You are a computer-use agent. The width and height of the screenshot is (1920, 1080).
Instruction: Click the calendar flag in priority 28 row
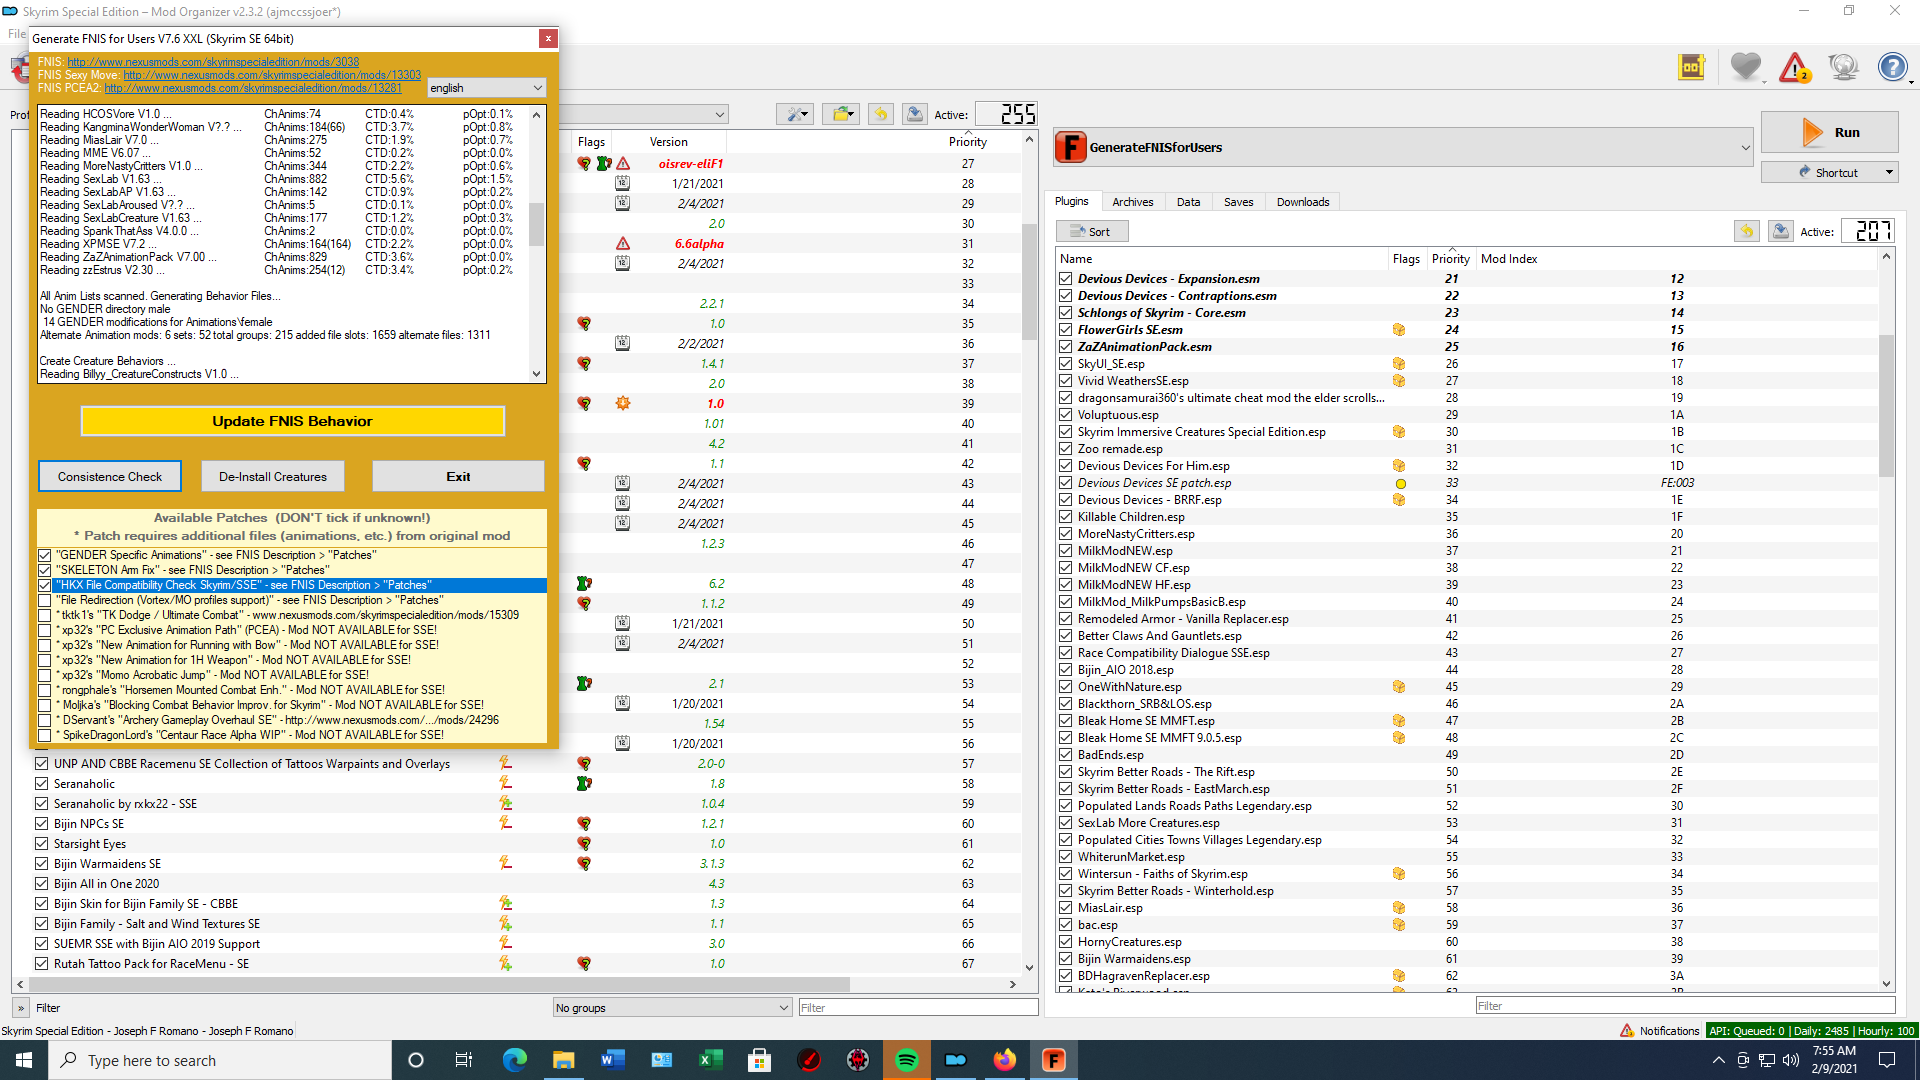(622, 183)
